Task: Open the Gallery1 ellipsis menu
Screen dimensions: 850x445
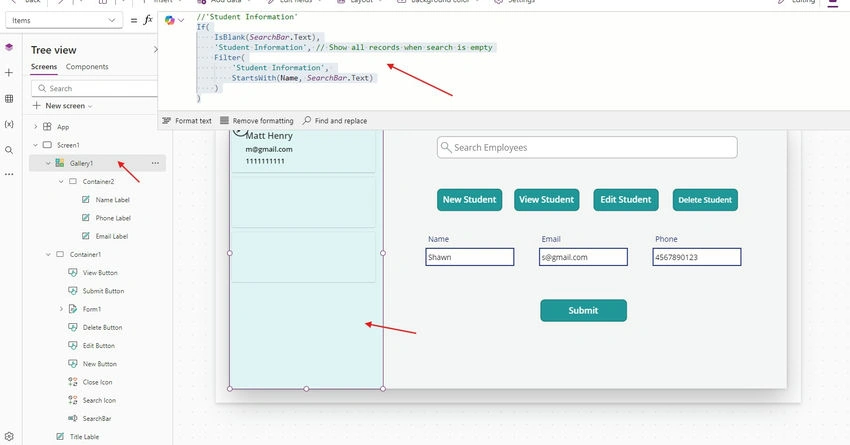Action: [155, 163]
